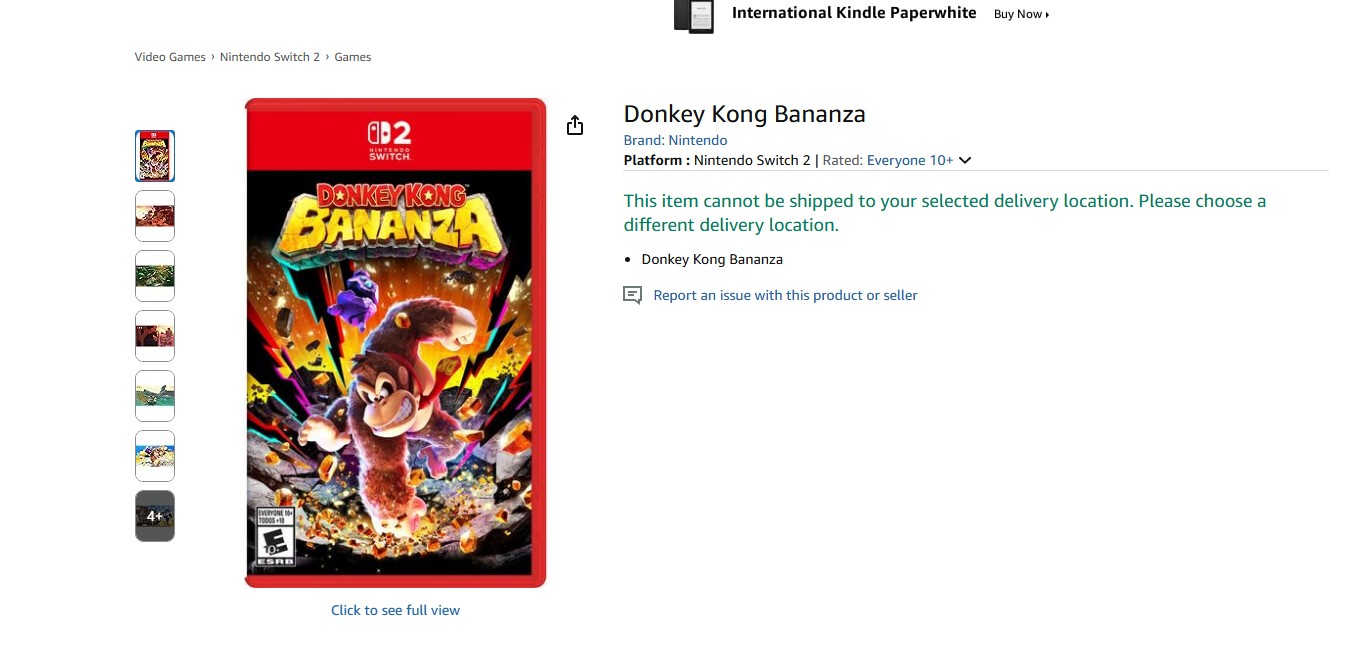This screenshot has width=1348, height=647.
Task: Select the first box-art thumbnail
Action: point(155,156)
